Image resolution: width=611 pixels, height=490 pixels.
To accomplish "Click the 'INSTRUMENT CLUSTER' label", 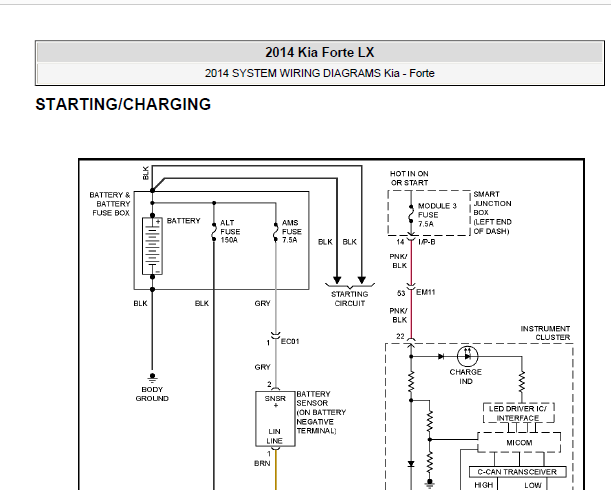I will coord(545,333).
